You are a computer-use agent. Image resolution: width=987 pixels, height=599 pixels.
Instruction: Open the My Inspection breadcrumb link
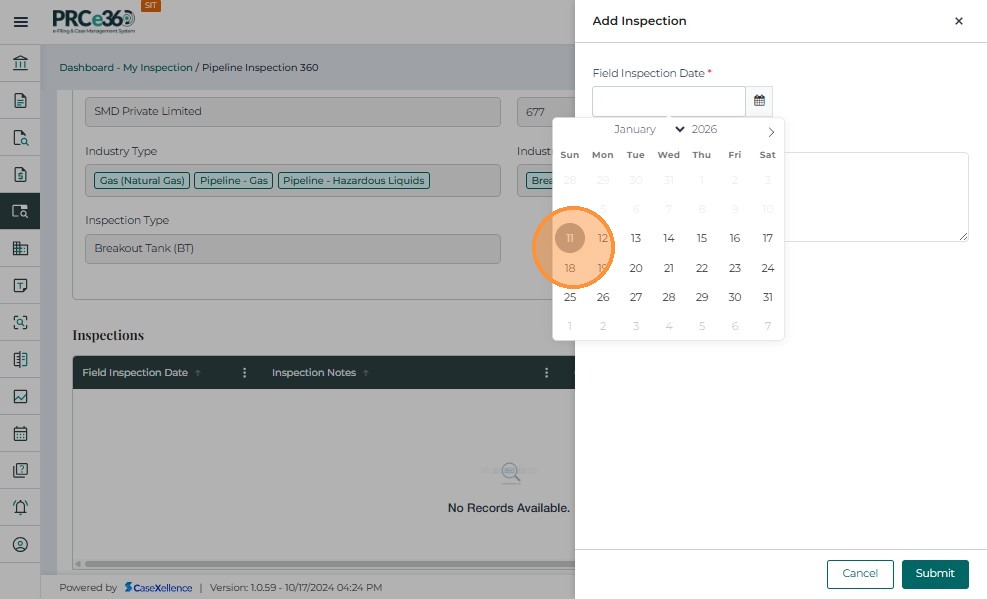pyautogui.click(x=157, y=67)
